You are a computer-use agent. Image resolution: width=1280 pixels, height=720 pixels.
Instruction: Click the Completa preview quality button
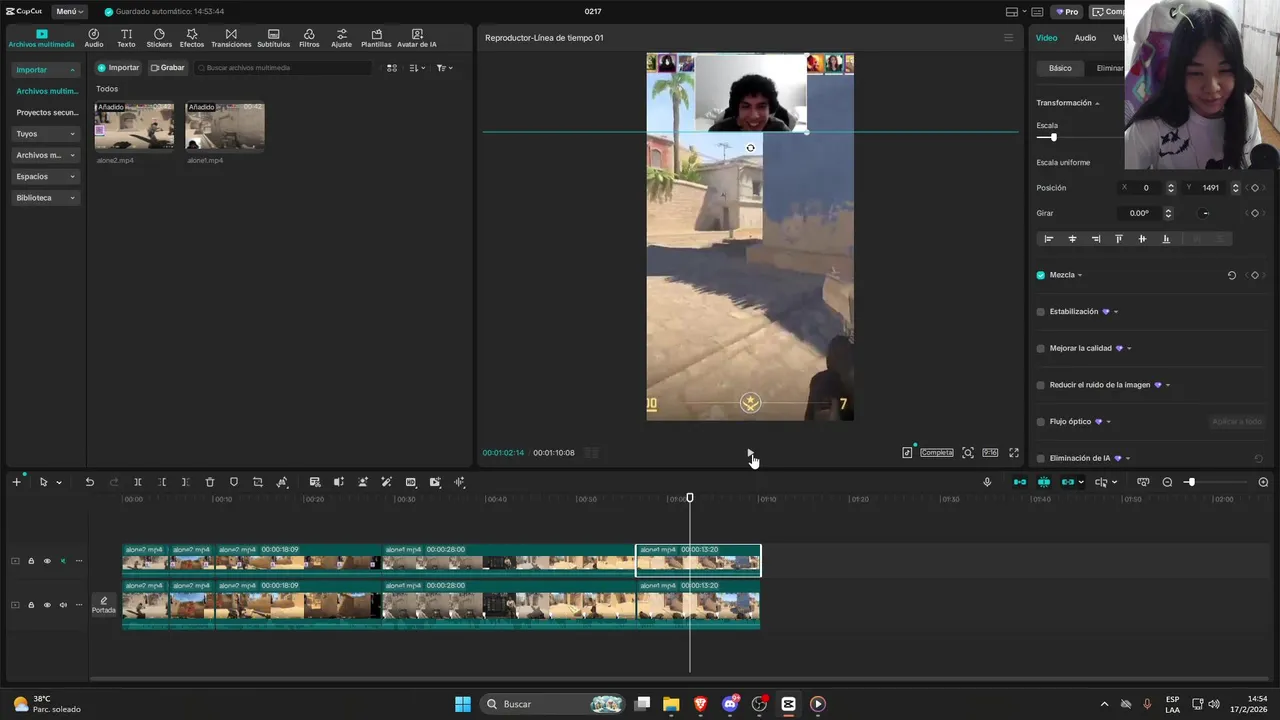(937, 453)
